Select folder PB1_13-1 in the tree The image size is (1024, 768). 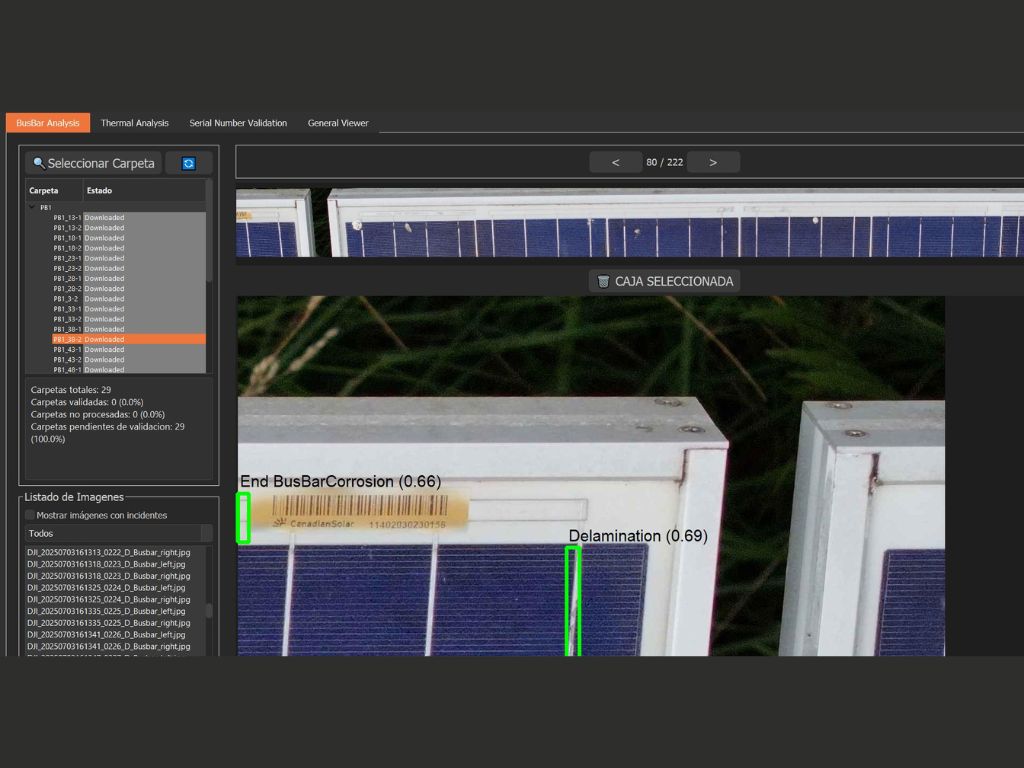[68, 217]
